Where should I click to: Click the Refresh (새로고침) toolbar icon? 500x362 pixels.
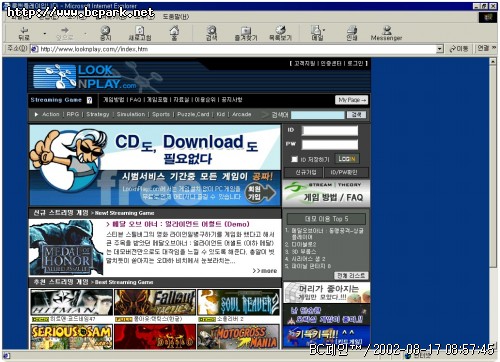pos(140,33)
